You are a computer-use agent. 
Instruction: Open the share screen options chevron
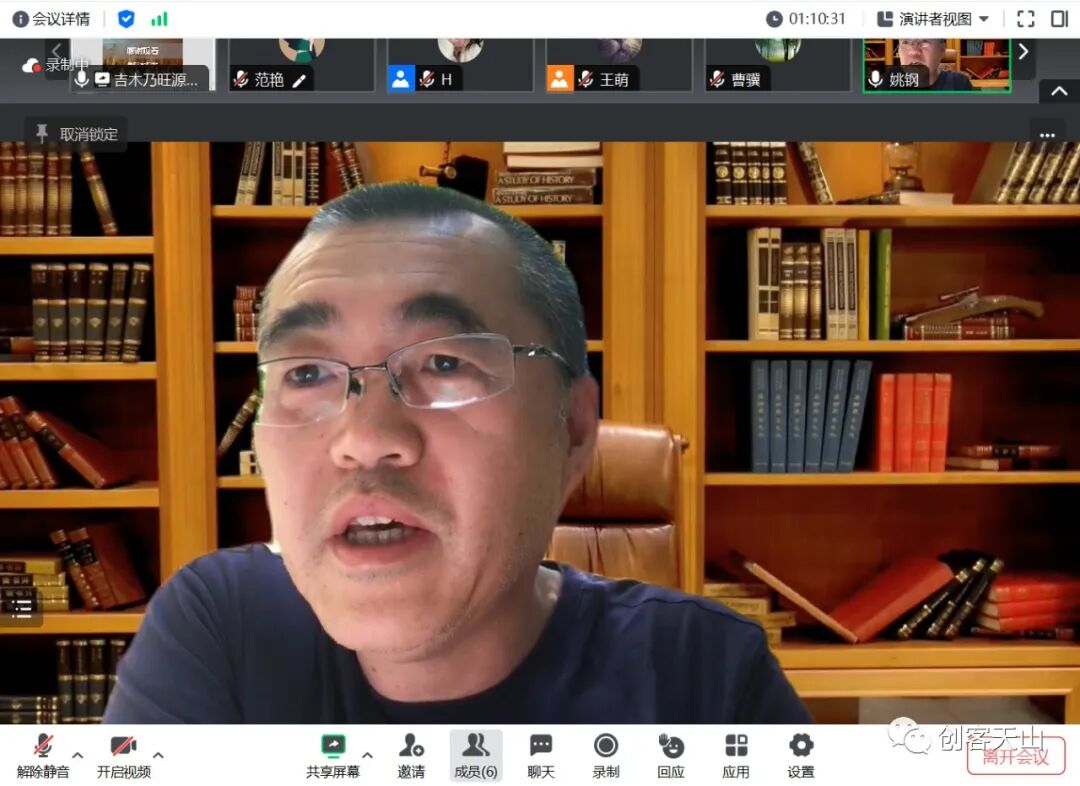368,757
